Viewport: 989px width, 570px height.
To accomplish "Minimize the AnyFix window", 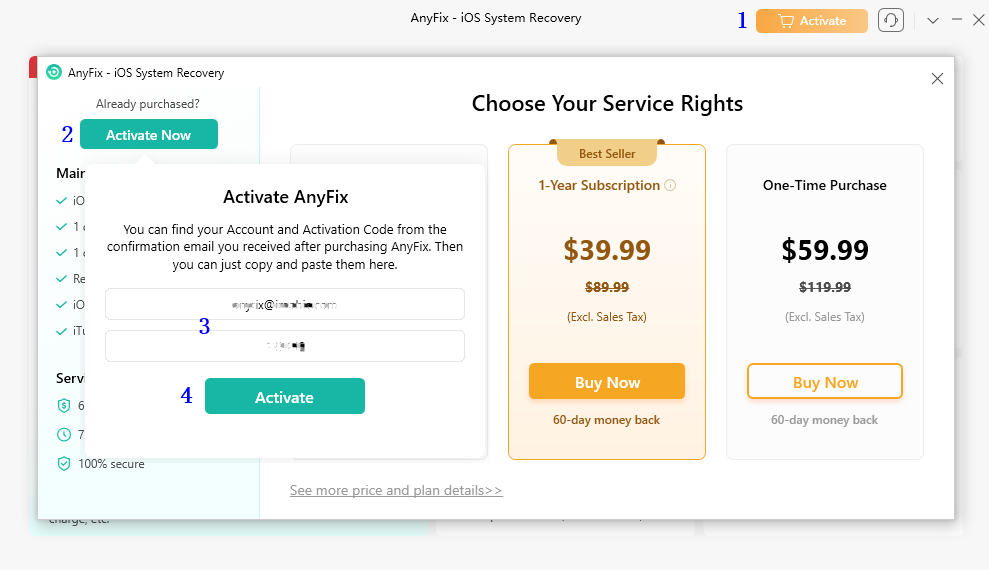I will point(957,20).
